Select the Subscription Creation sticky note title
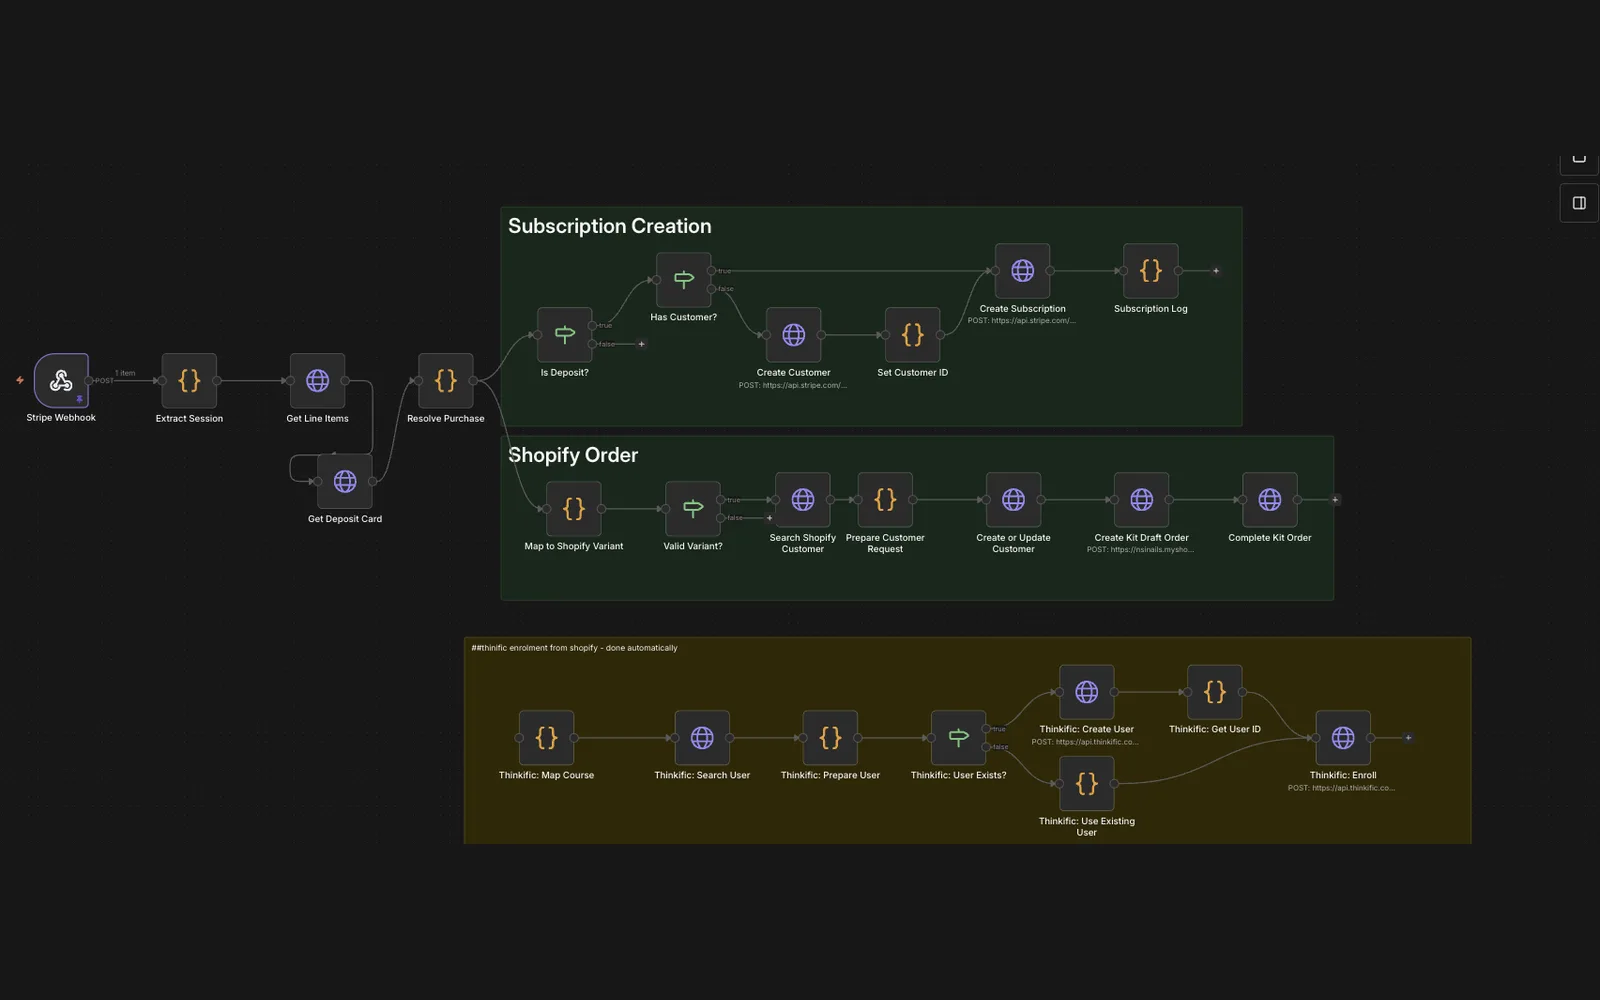Image resolution: width=1600 pixels, height=1000 pixels. tap(610, 226)
